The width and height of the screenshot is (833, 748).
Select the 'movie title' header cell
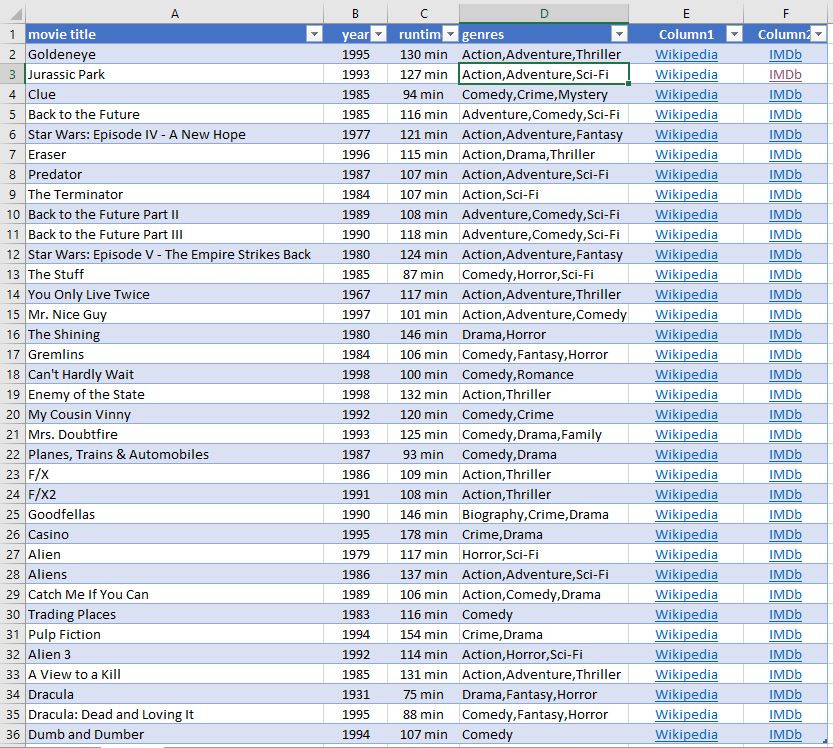(x=174, y=35)
